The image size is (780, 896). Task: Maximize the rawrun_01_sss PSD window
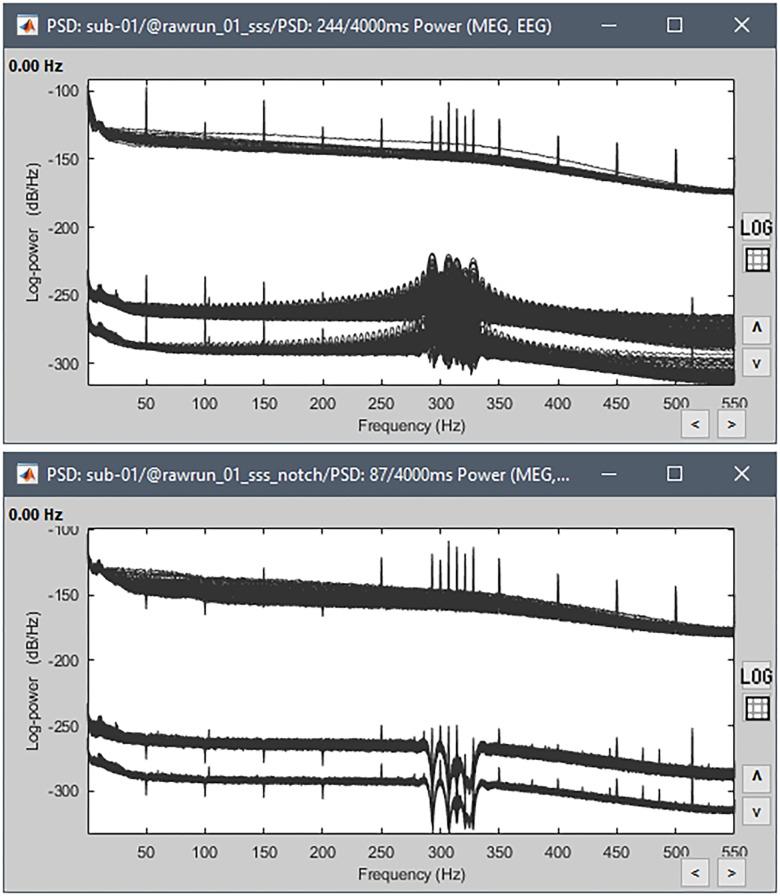click(675, 25)
